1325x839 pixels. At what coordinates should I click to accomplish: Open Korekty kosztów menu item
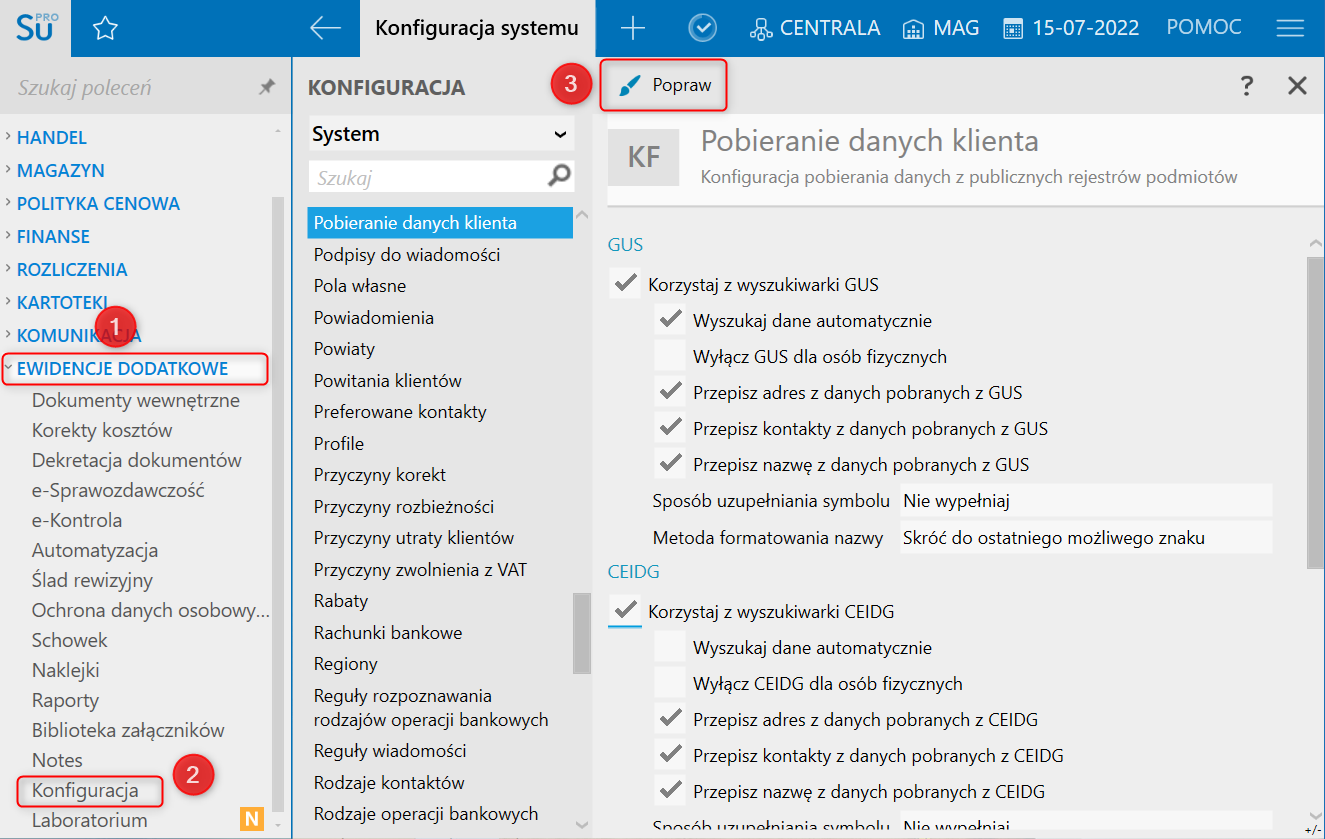(x=102, y=430)
